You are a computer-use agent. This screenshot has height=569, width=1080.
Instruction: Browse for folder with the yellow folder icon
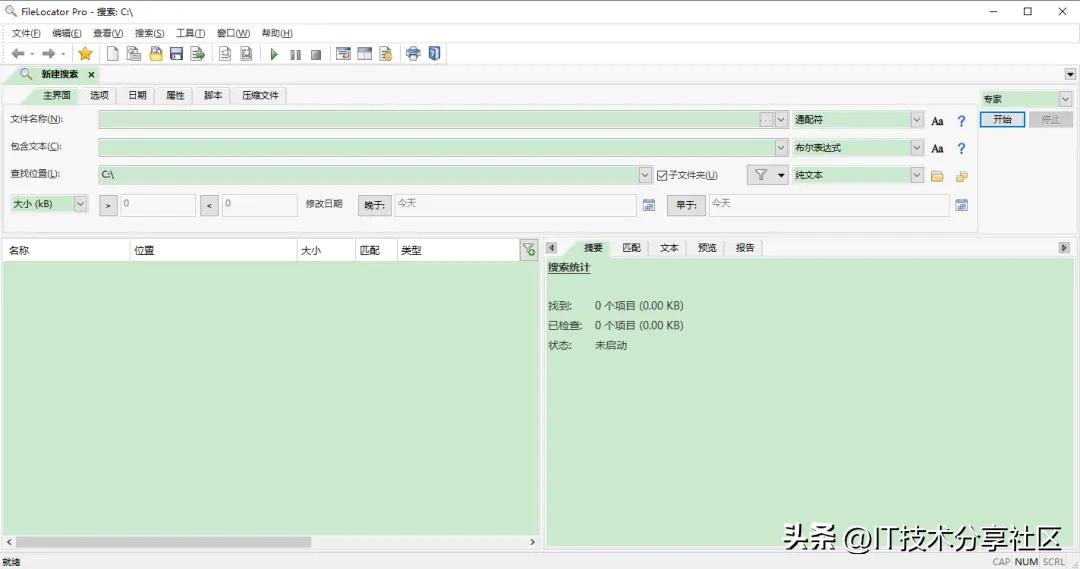(x=937, y=176)
